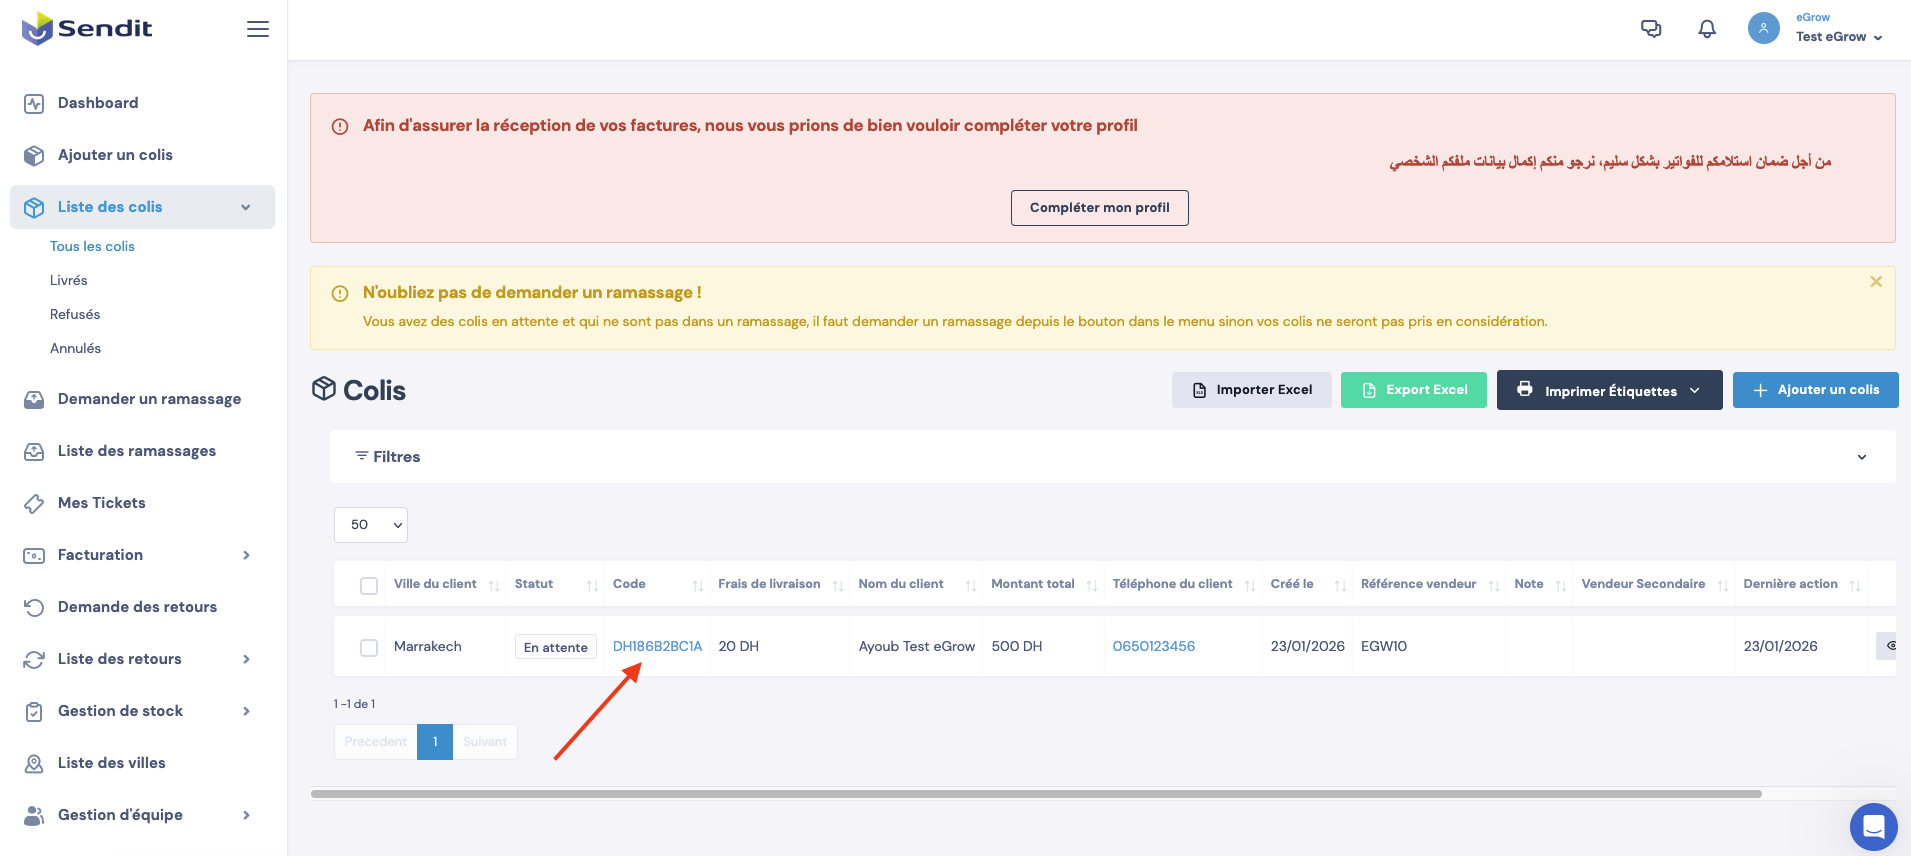Navigate to Dashboard
Viewport: 1911px width, 856px height.
pos(98,103)
